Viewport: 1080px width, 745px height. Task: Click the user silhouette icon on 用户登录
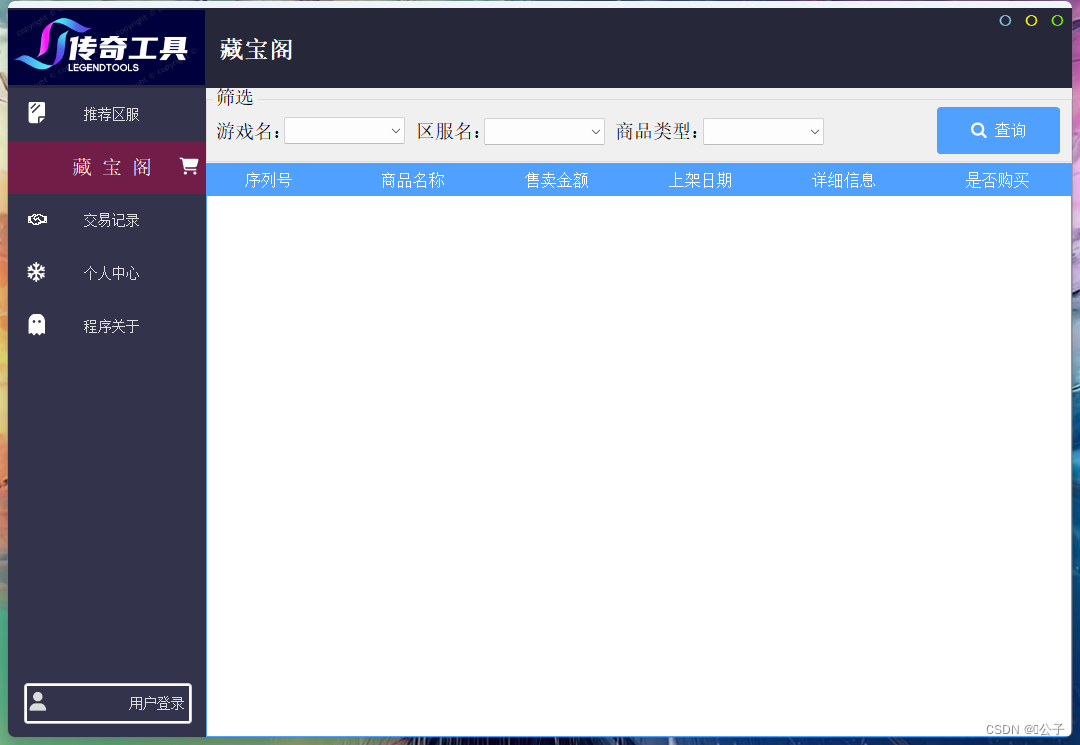(38, 703)
